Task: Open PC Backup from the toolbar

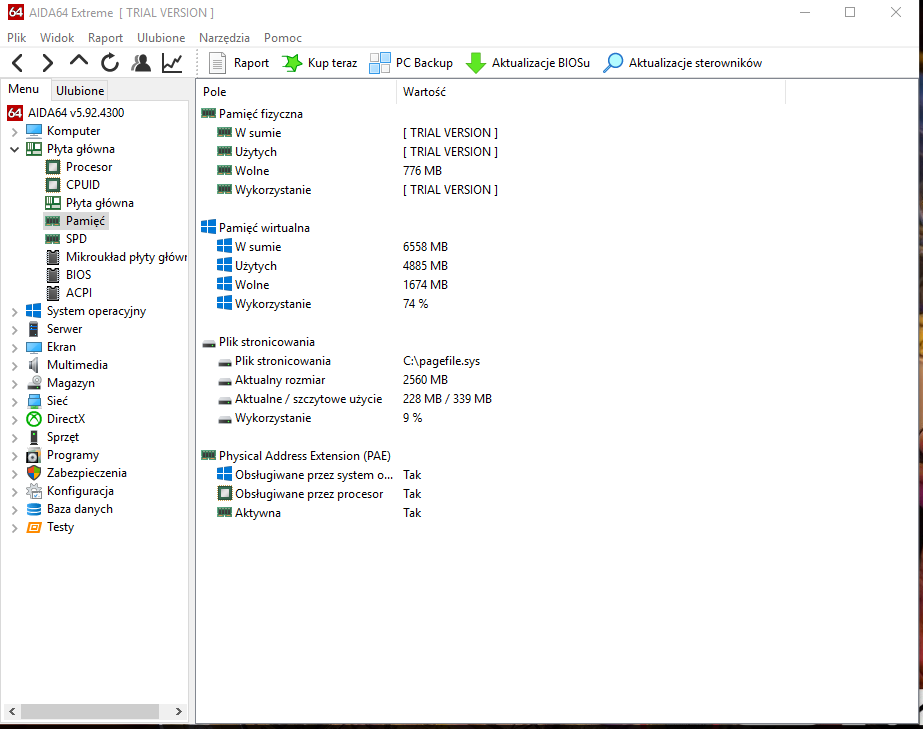Action: (411, 62)
